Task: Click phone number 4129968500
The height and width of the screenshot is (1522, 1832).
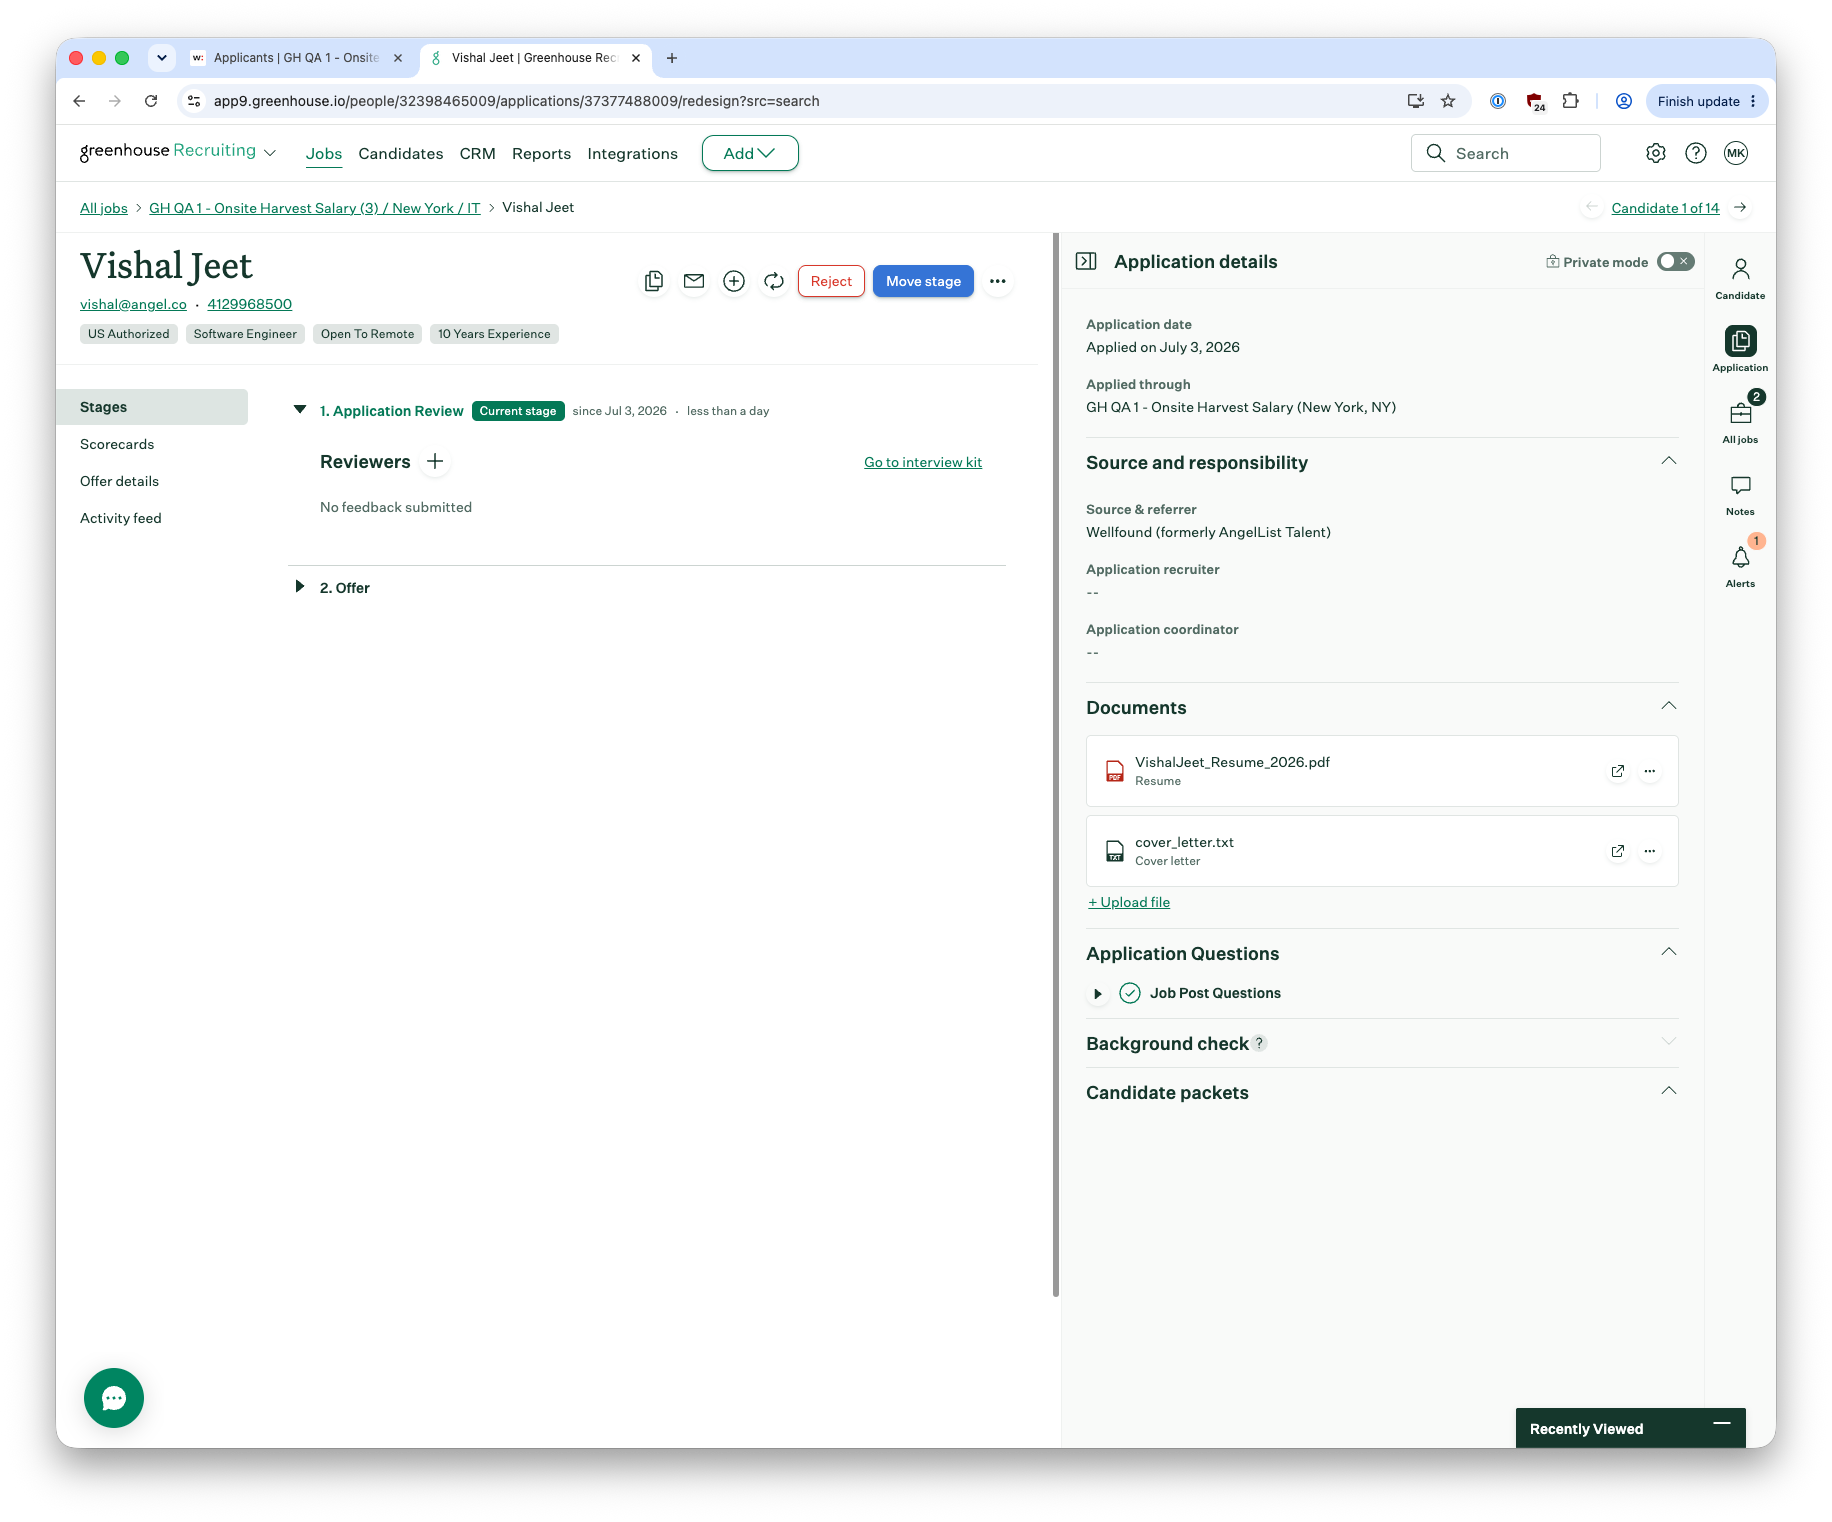Action: 250,304
